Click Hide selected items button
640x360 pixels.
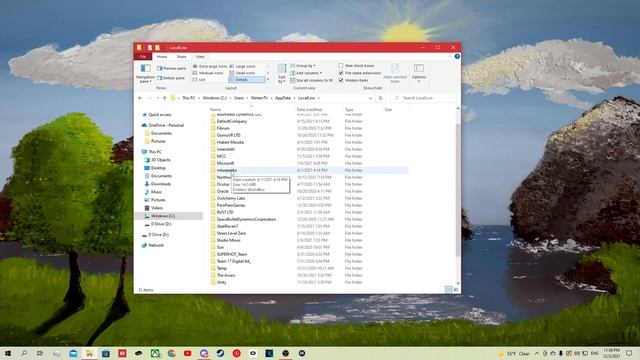395,73
